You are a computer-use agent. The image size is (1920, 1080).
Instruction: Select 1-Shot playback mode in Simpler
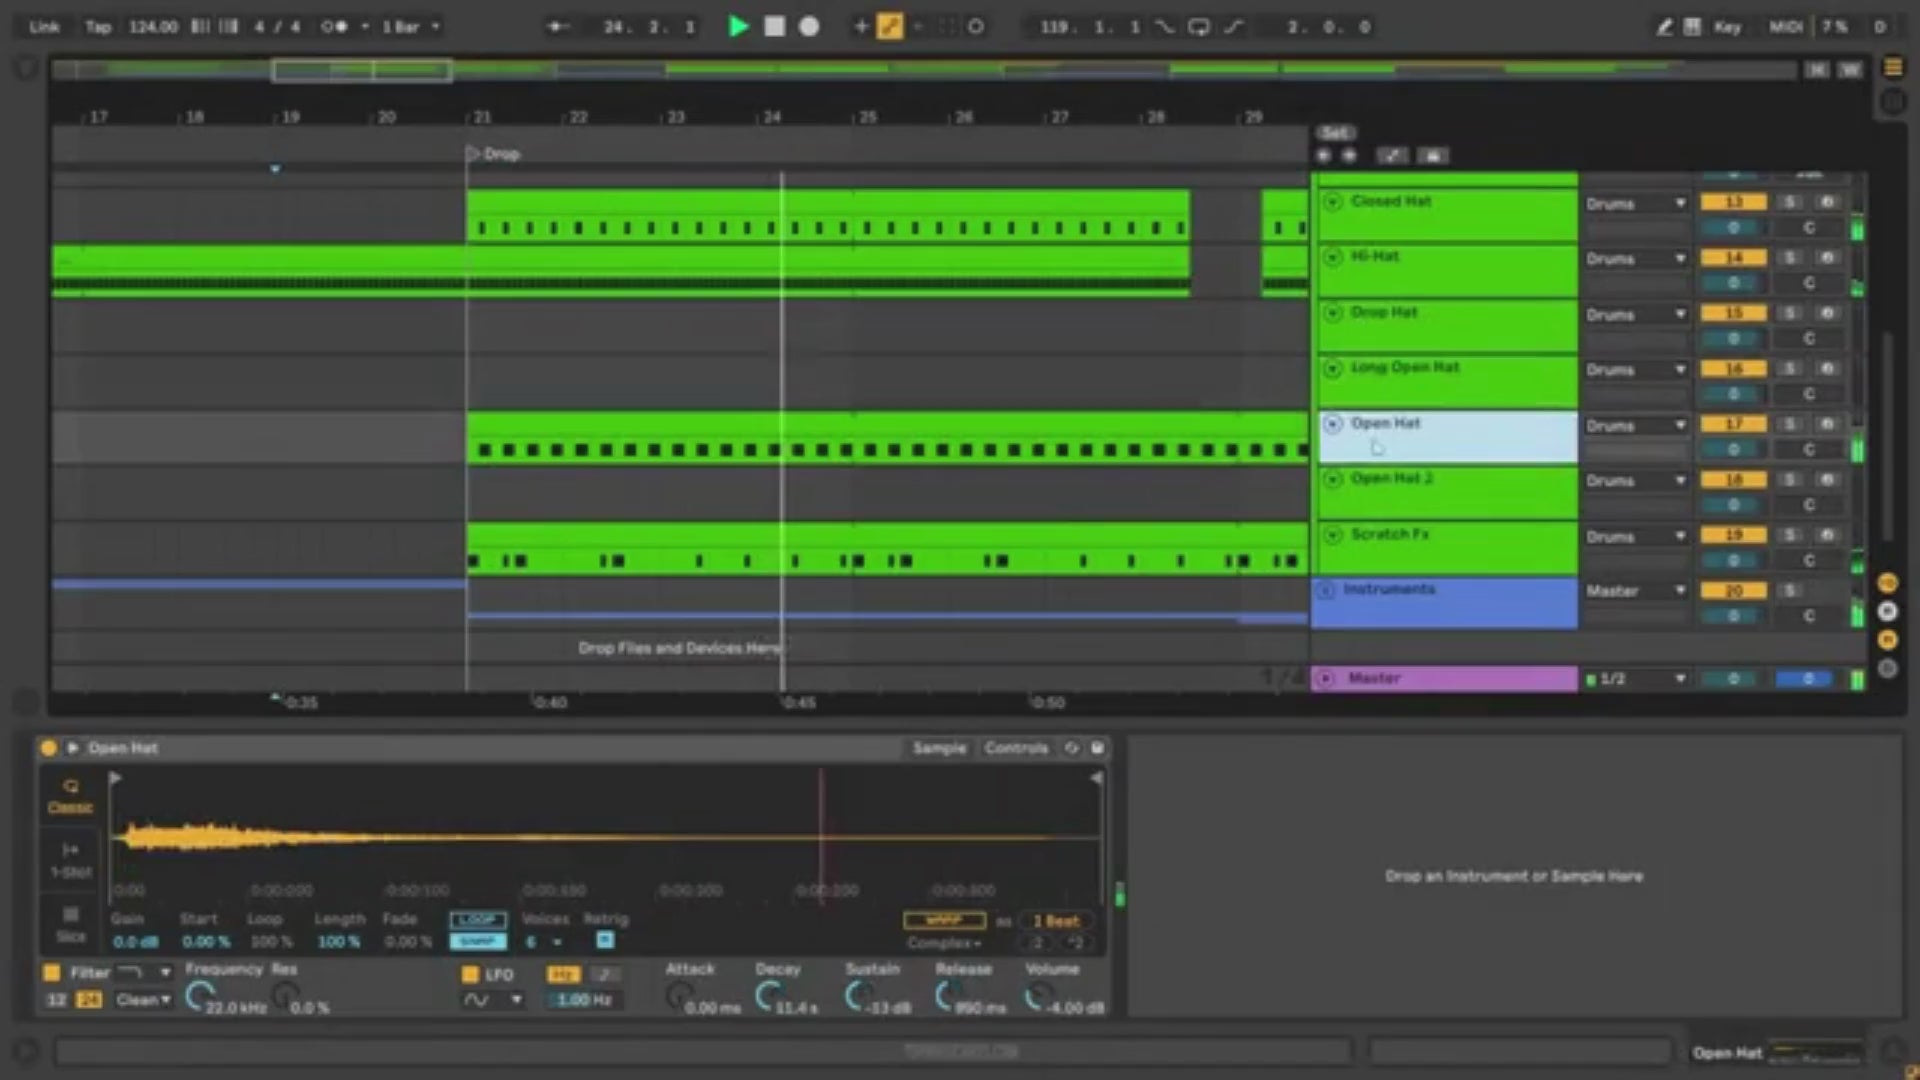[x=70, y=859]
